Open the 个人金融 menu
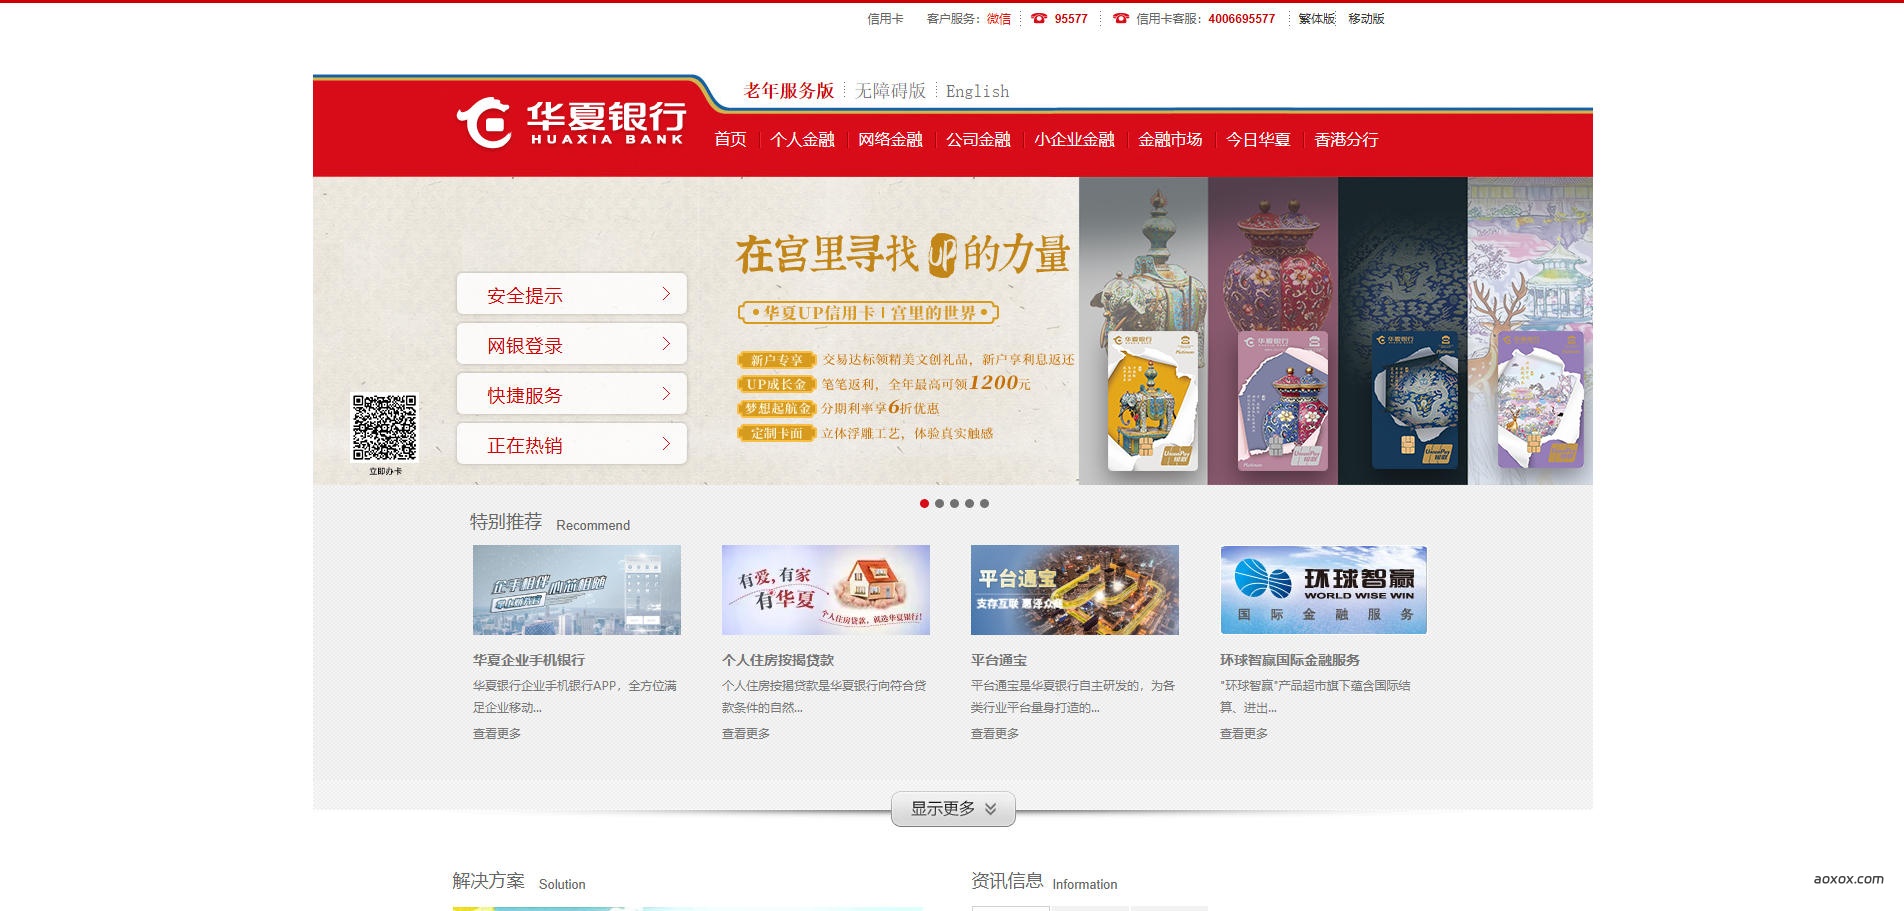 pyautogui.click(x=803, y=140)
